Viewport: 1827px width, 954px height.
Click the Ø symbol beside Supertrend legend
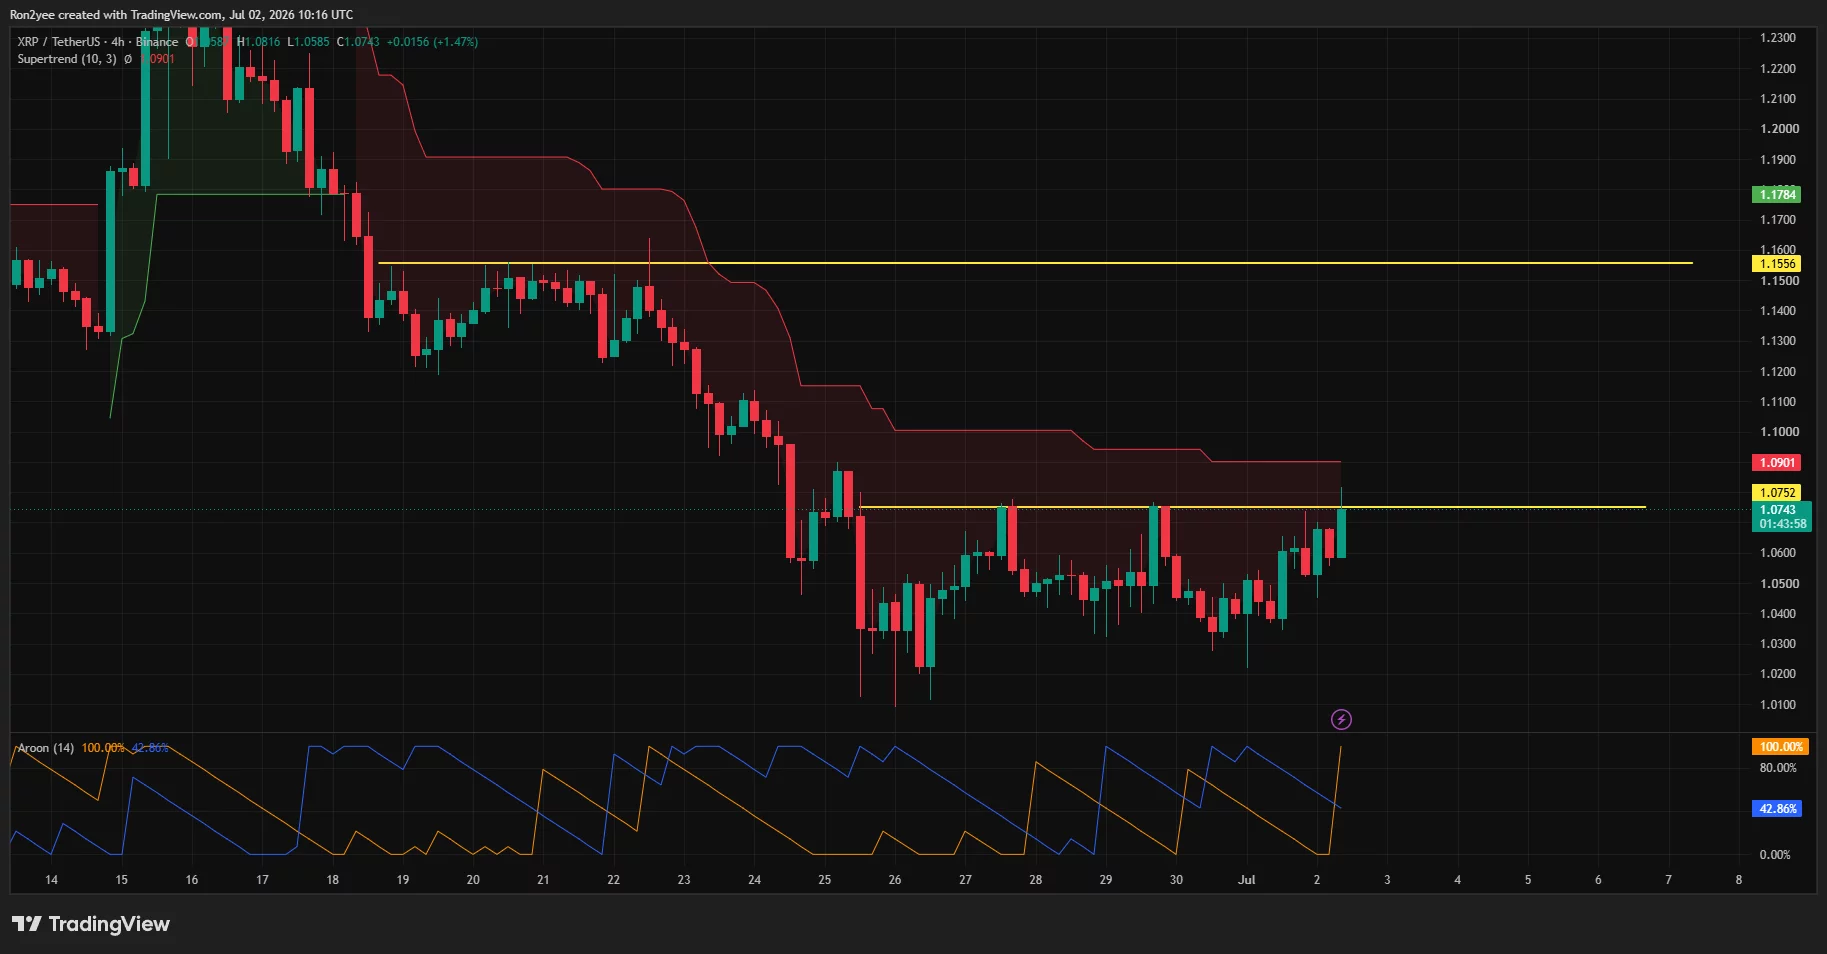128,59
